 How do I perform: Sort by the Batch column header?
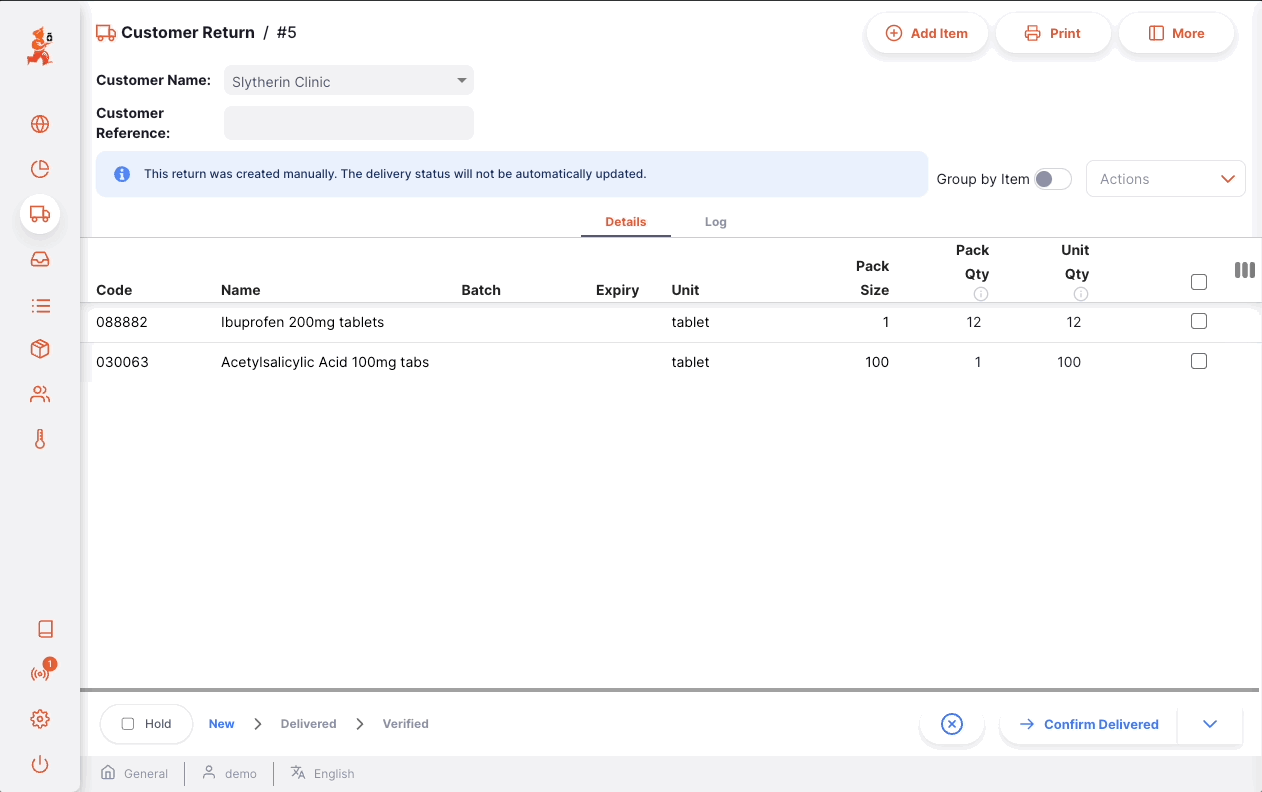tap(481, 290)
